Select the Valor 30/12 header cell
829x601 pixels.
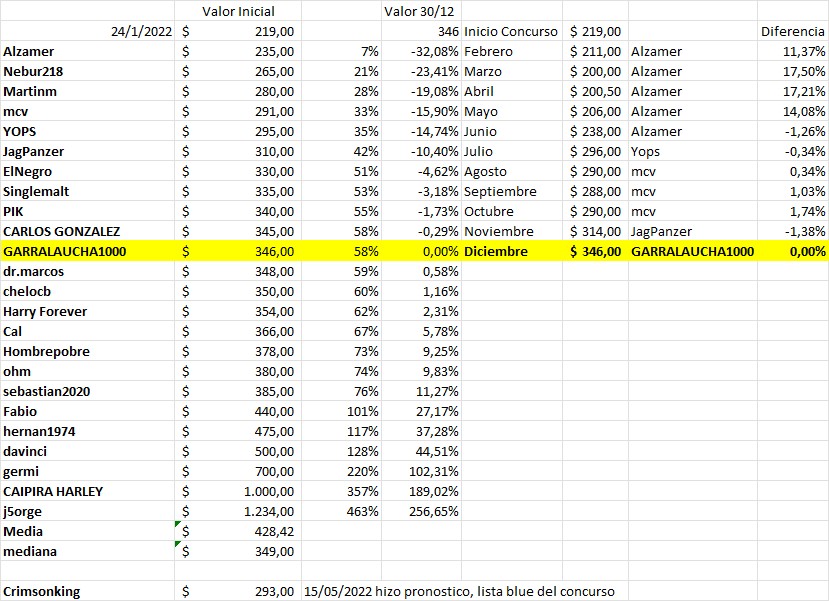(418, 11)
